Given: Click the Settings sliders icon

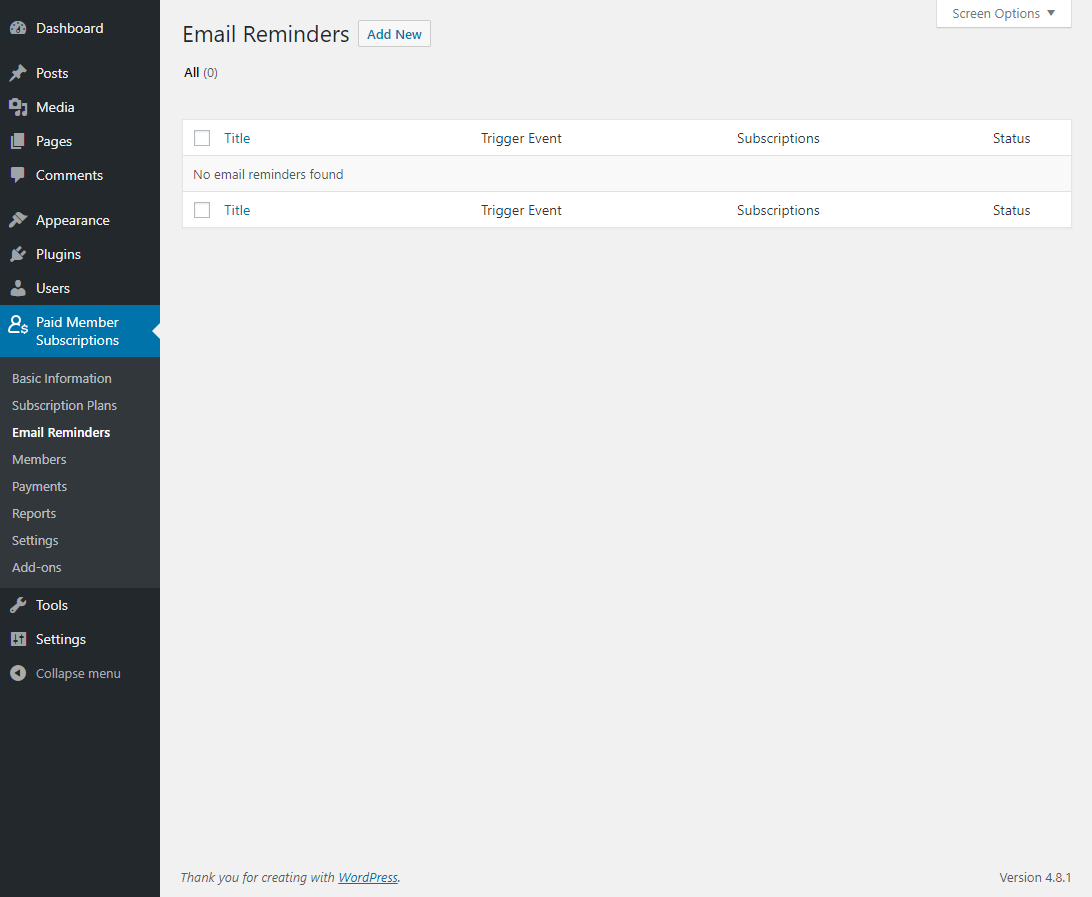Looking at the screenshot, I should pos(18,639).
